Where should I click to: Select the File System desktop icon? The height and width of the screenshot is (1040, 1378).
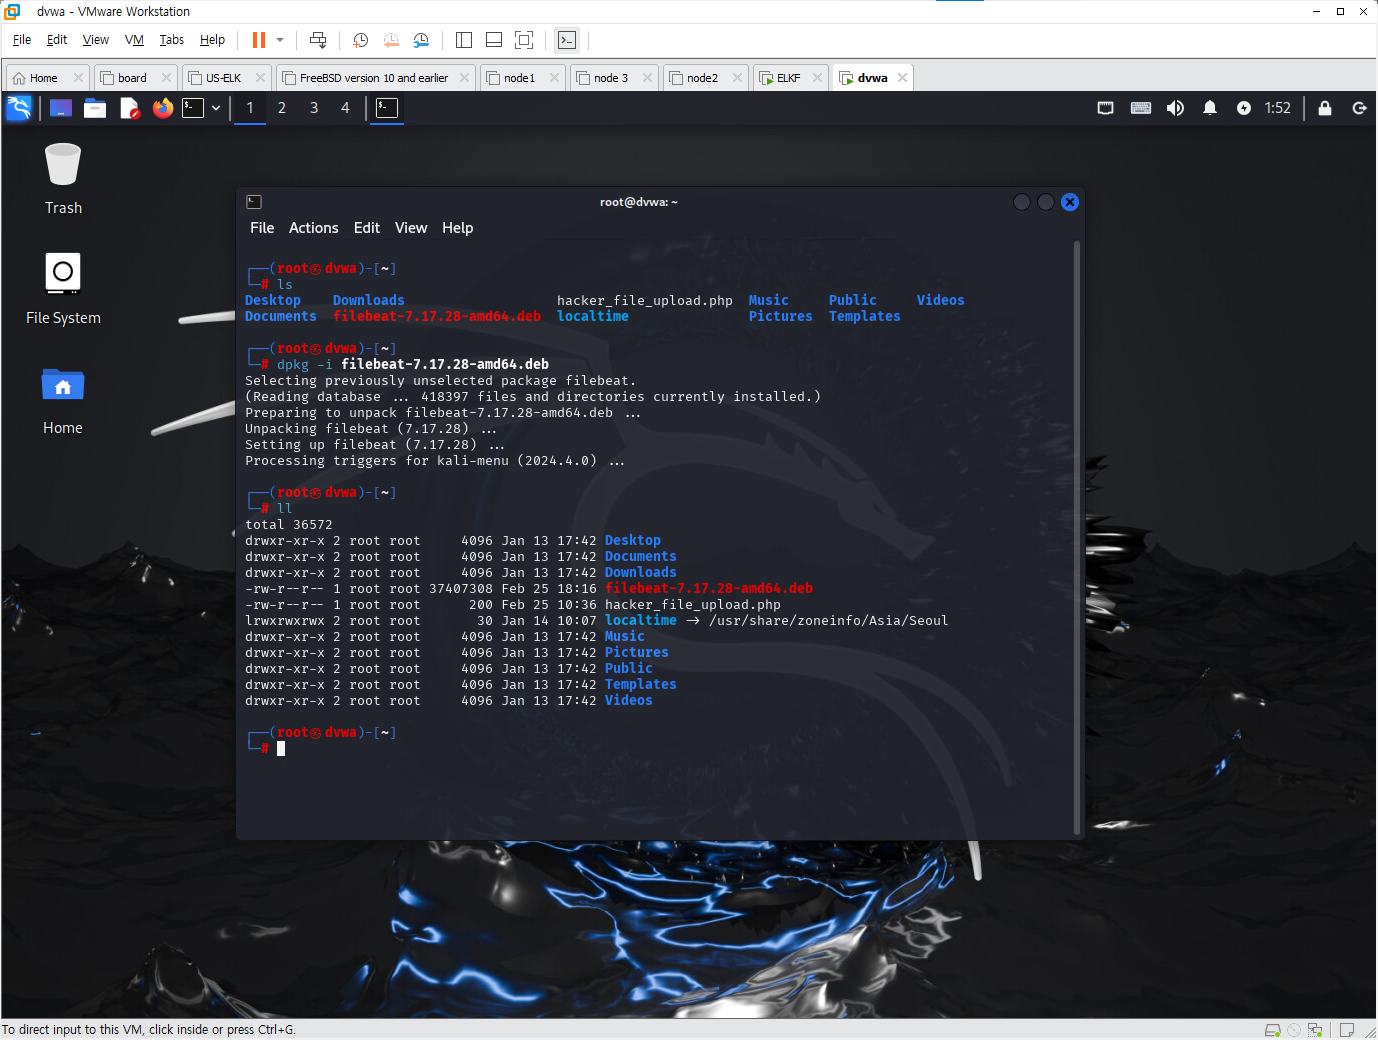coord(63,288)
